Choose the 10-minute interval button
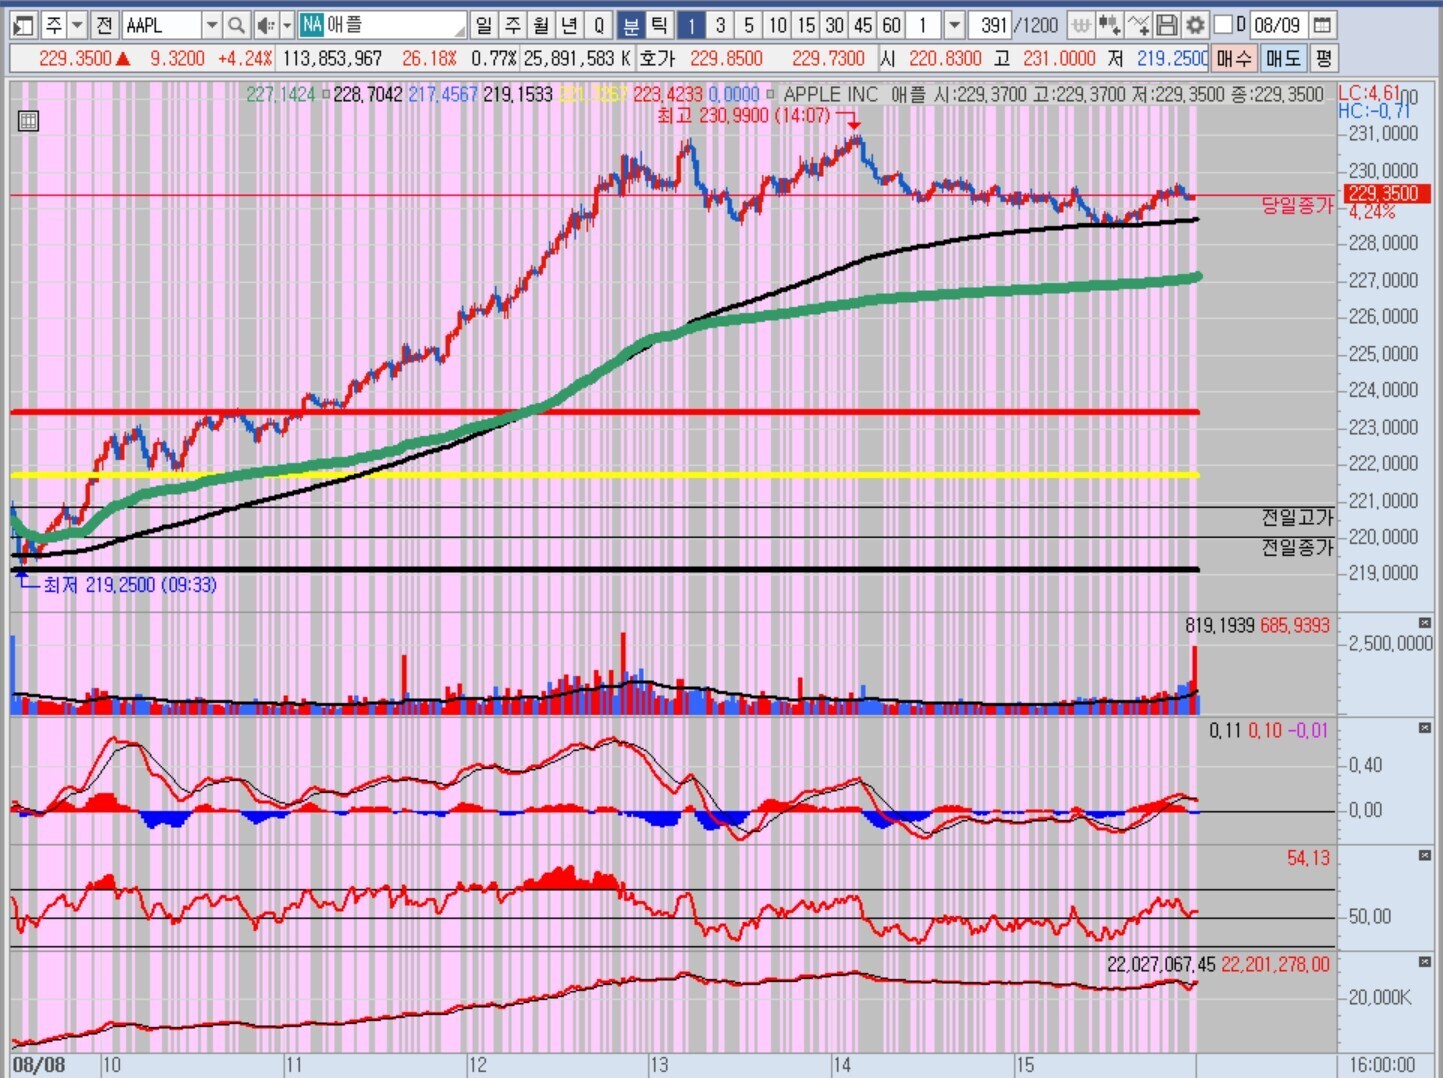The height and width of the screenshot is (1078, 1443). 777,25
